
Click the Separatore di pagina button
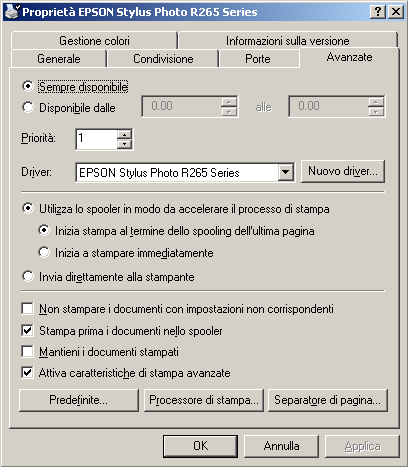coord(328,400)
